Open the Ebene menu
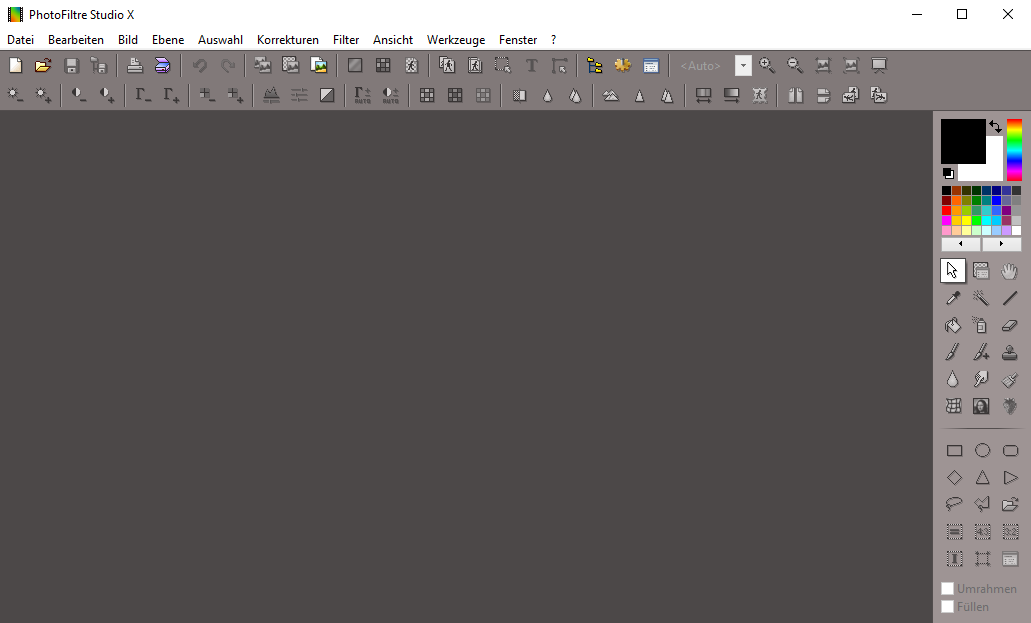The height and width of the screenshot is (623, 1031). point(168,39)
